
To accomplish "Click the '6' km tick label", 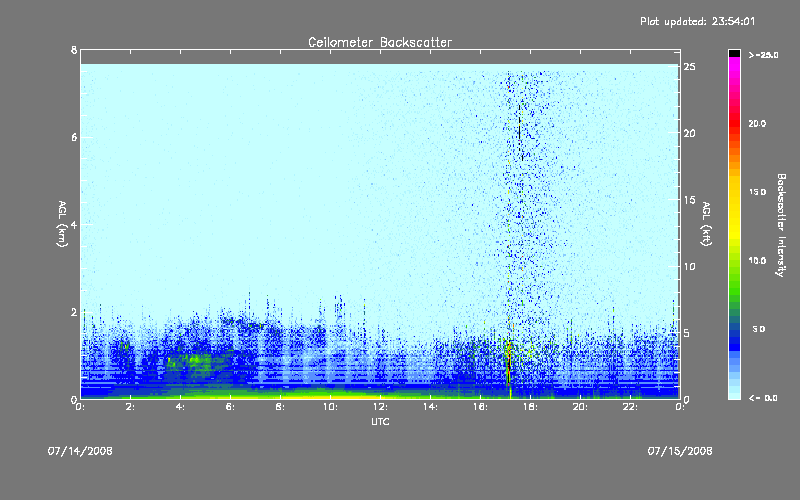I will click(x=74, y=137).
